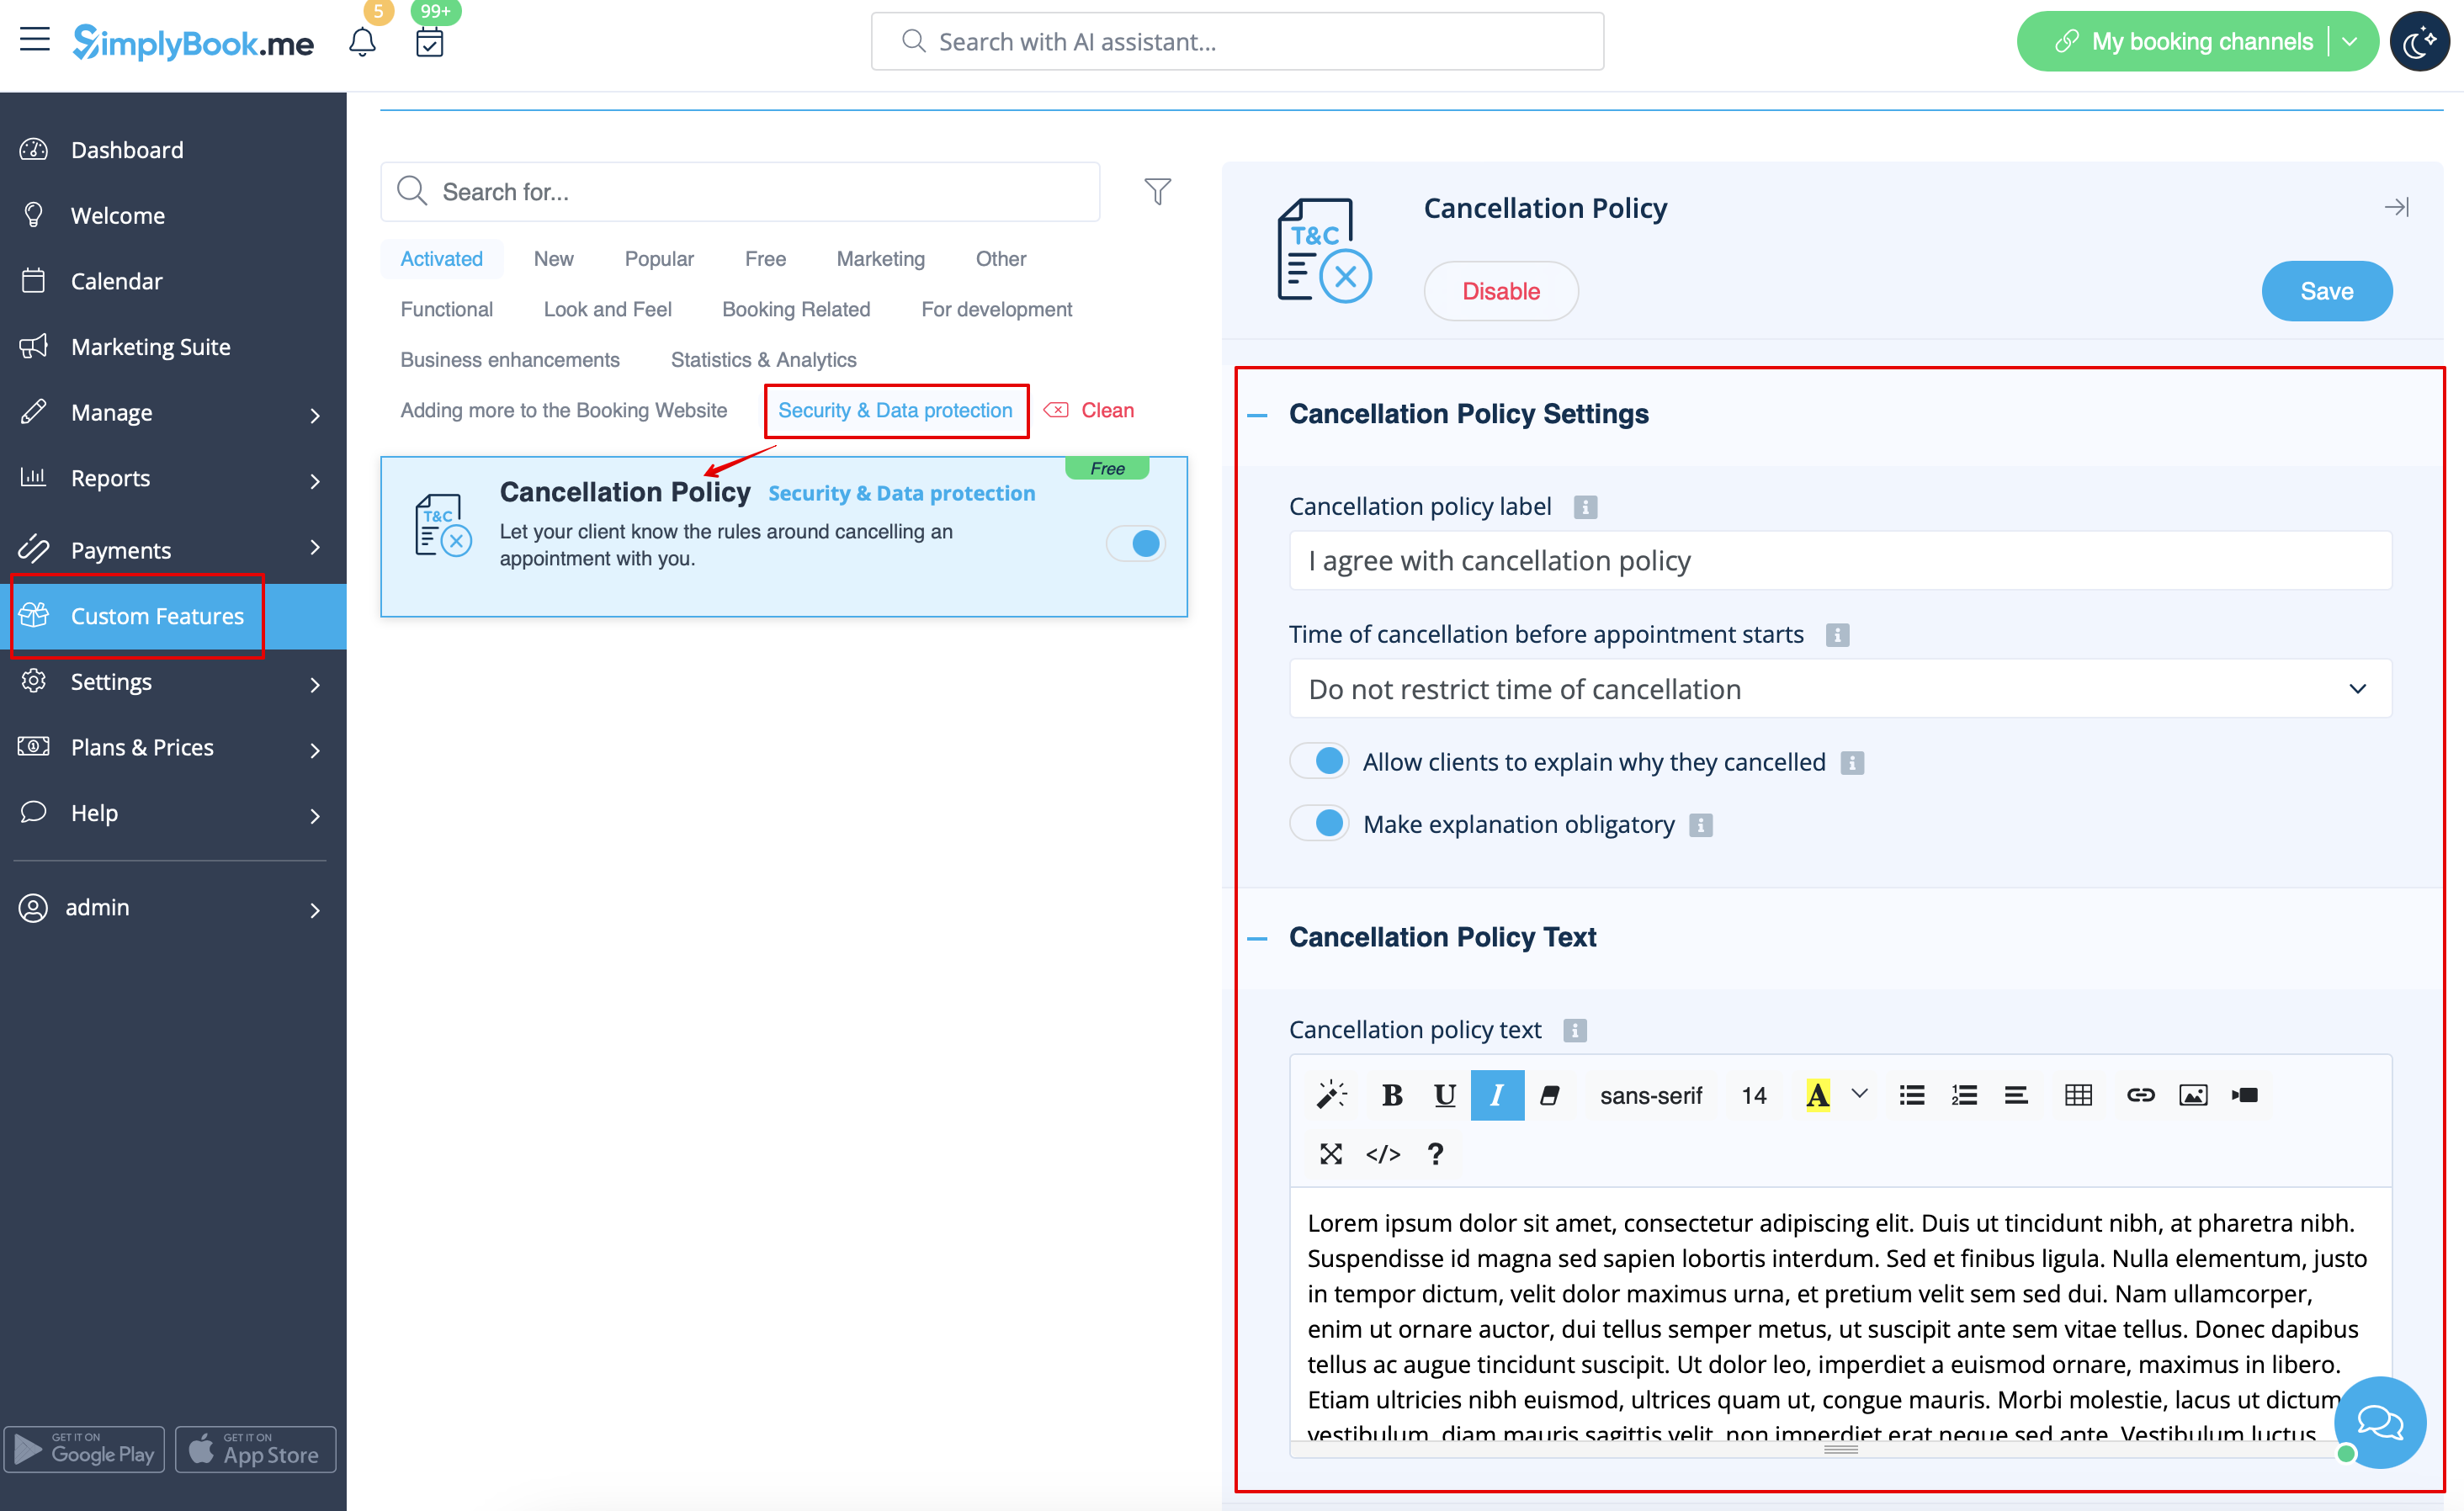Screen dimensions: 2464x1511
Task: Insert a video in editor
Action: [2245, 1095]
